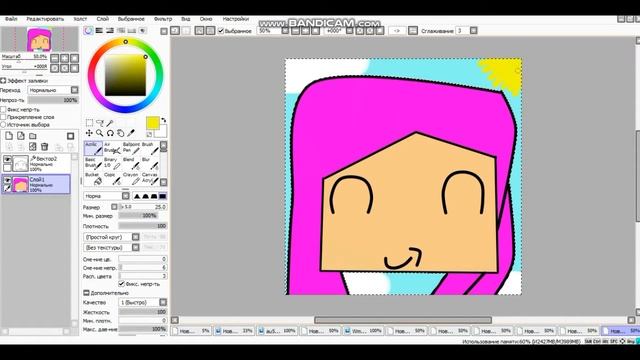Select the magic wand tool

[x=110, y=122]
